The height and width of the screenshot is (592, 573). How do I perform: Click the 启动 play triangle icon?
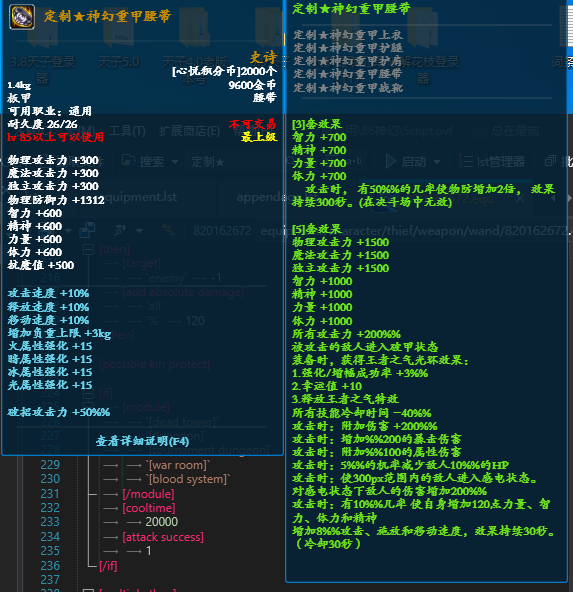point(390,162)
